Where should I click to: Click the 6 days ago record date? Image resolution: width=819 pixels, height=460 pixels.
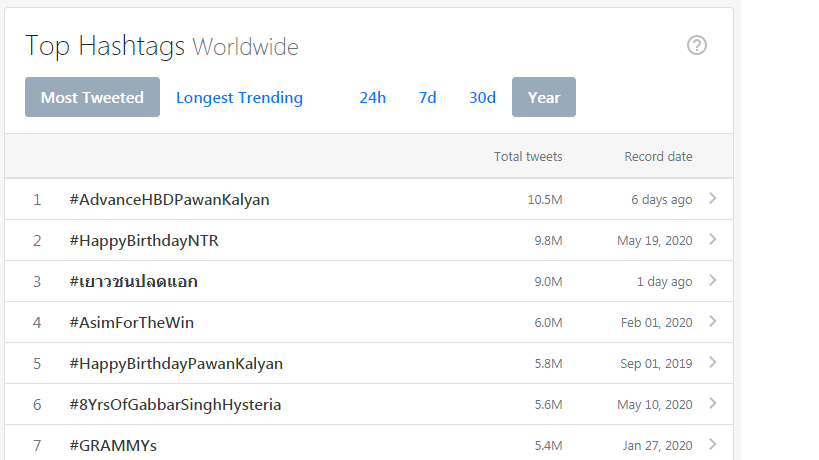(x=662, y=199)
